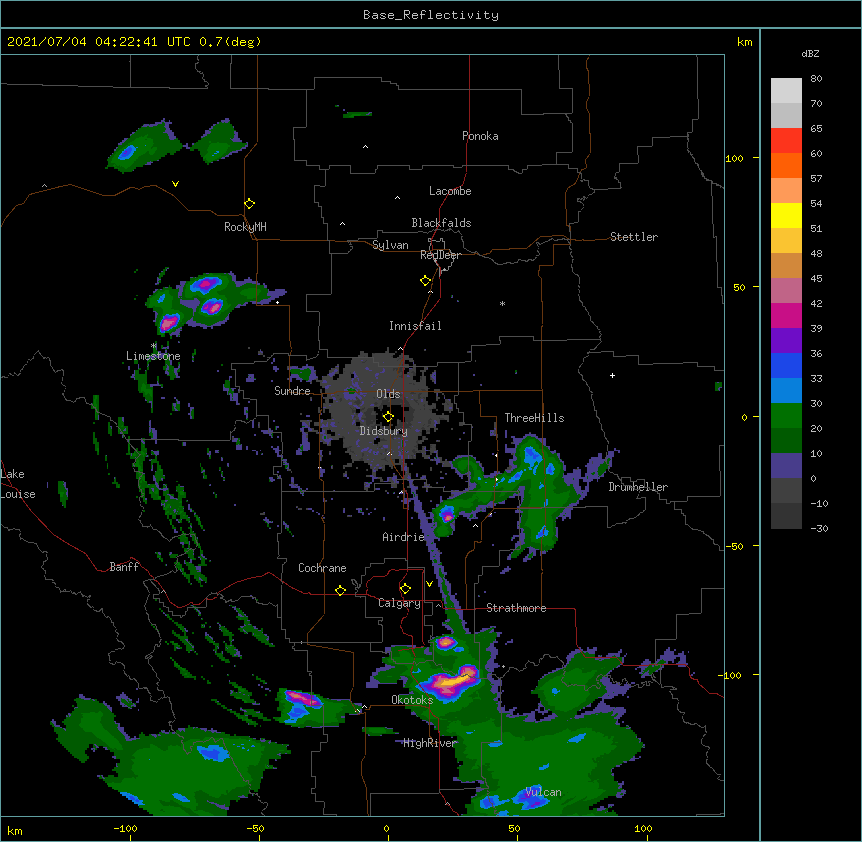Click the Ponoka city label
862x842 pixels.
click(x=480, y=136)
